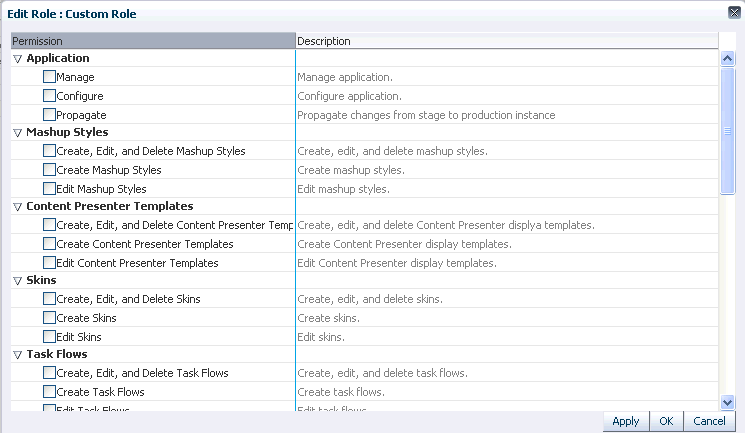Enable the Manage application checkbox
This screenshot has height=433, width=745.
[50, 77]
